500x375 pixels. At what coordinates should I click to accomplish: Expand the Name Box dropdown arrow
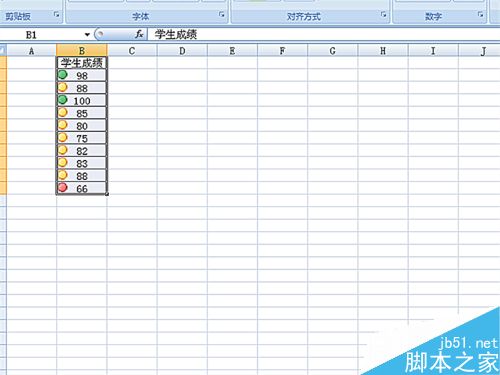[87, 35]
